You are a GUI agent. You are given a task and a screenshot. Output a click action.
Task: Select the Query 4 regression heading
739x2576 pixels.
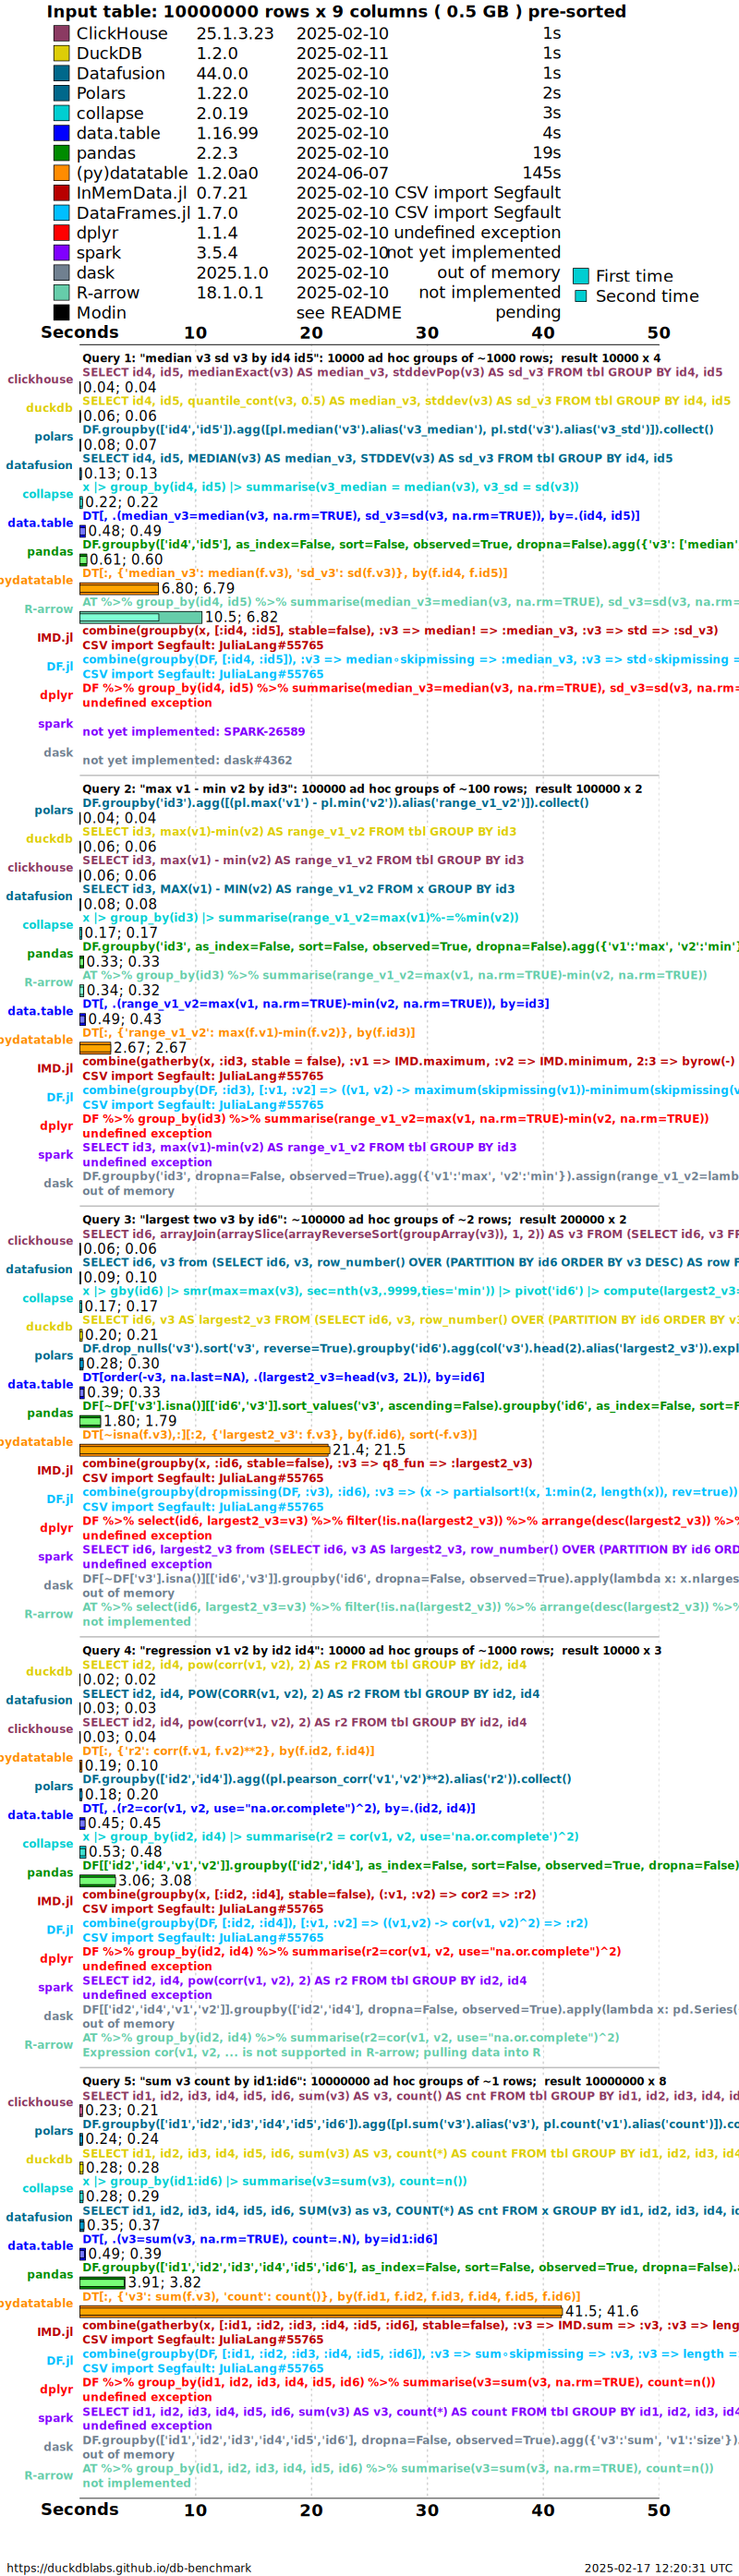click(371, 1651)
